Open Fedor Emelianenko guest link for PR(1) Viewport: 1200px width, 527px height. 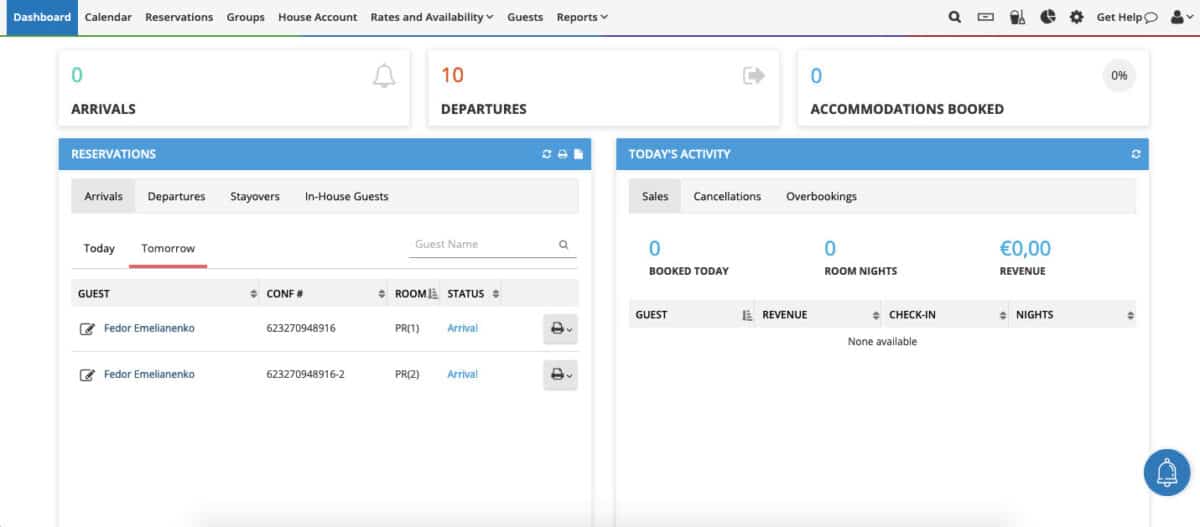click(x=149, y=328)
